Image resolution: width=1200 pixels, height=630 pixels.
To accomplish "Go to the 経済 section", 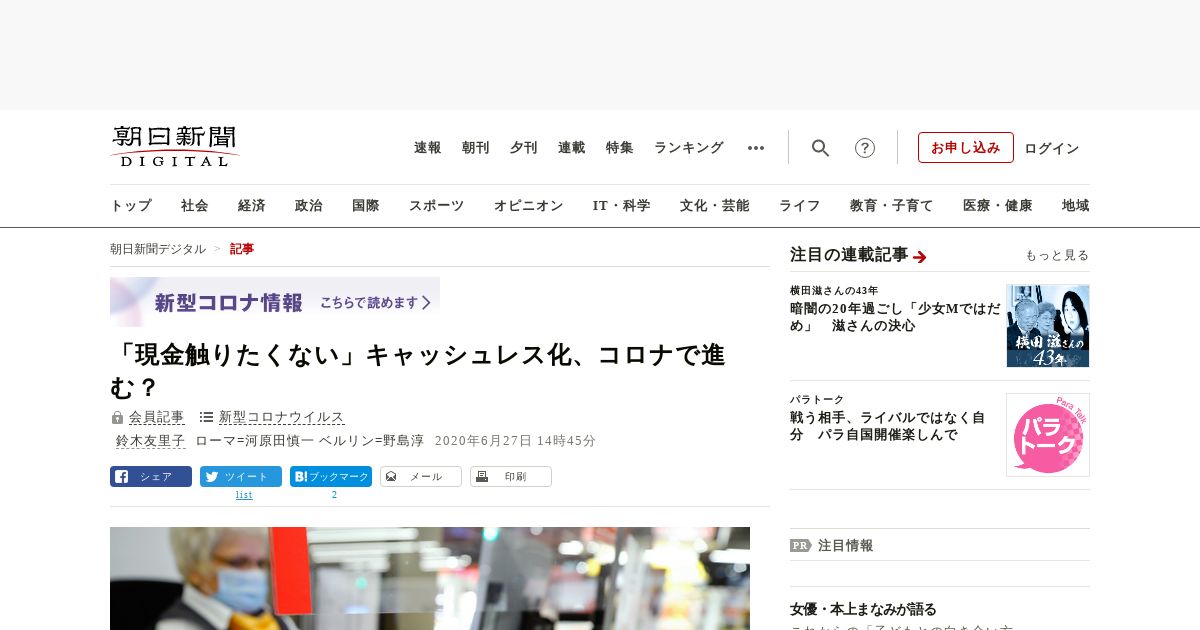I will (x=252, y=206).
